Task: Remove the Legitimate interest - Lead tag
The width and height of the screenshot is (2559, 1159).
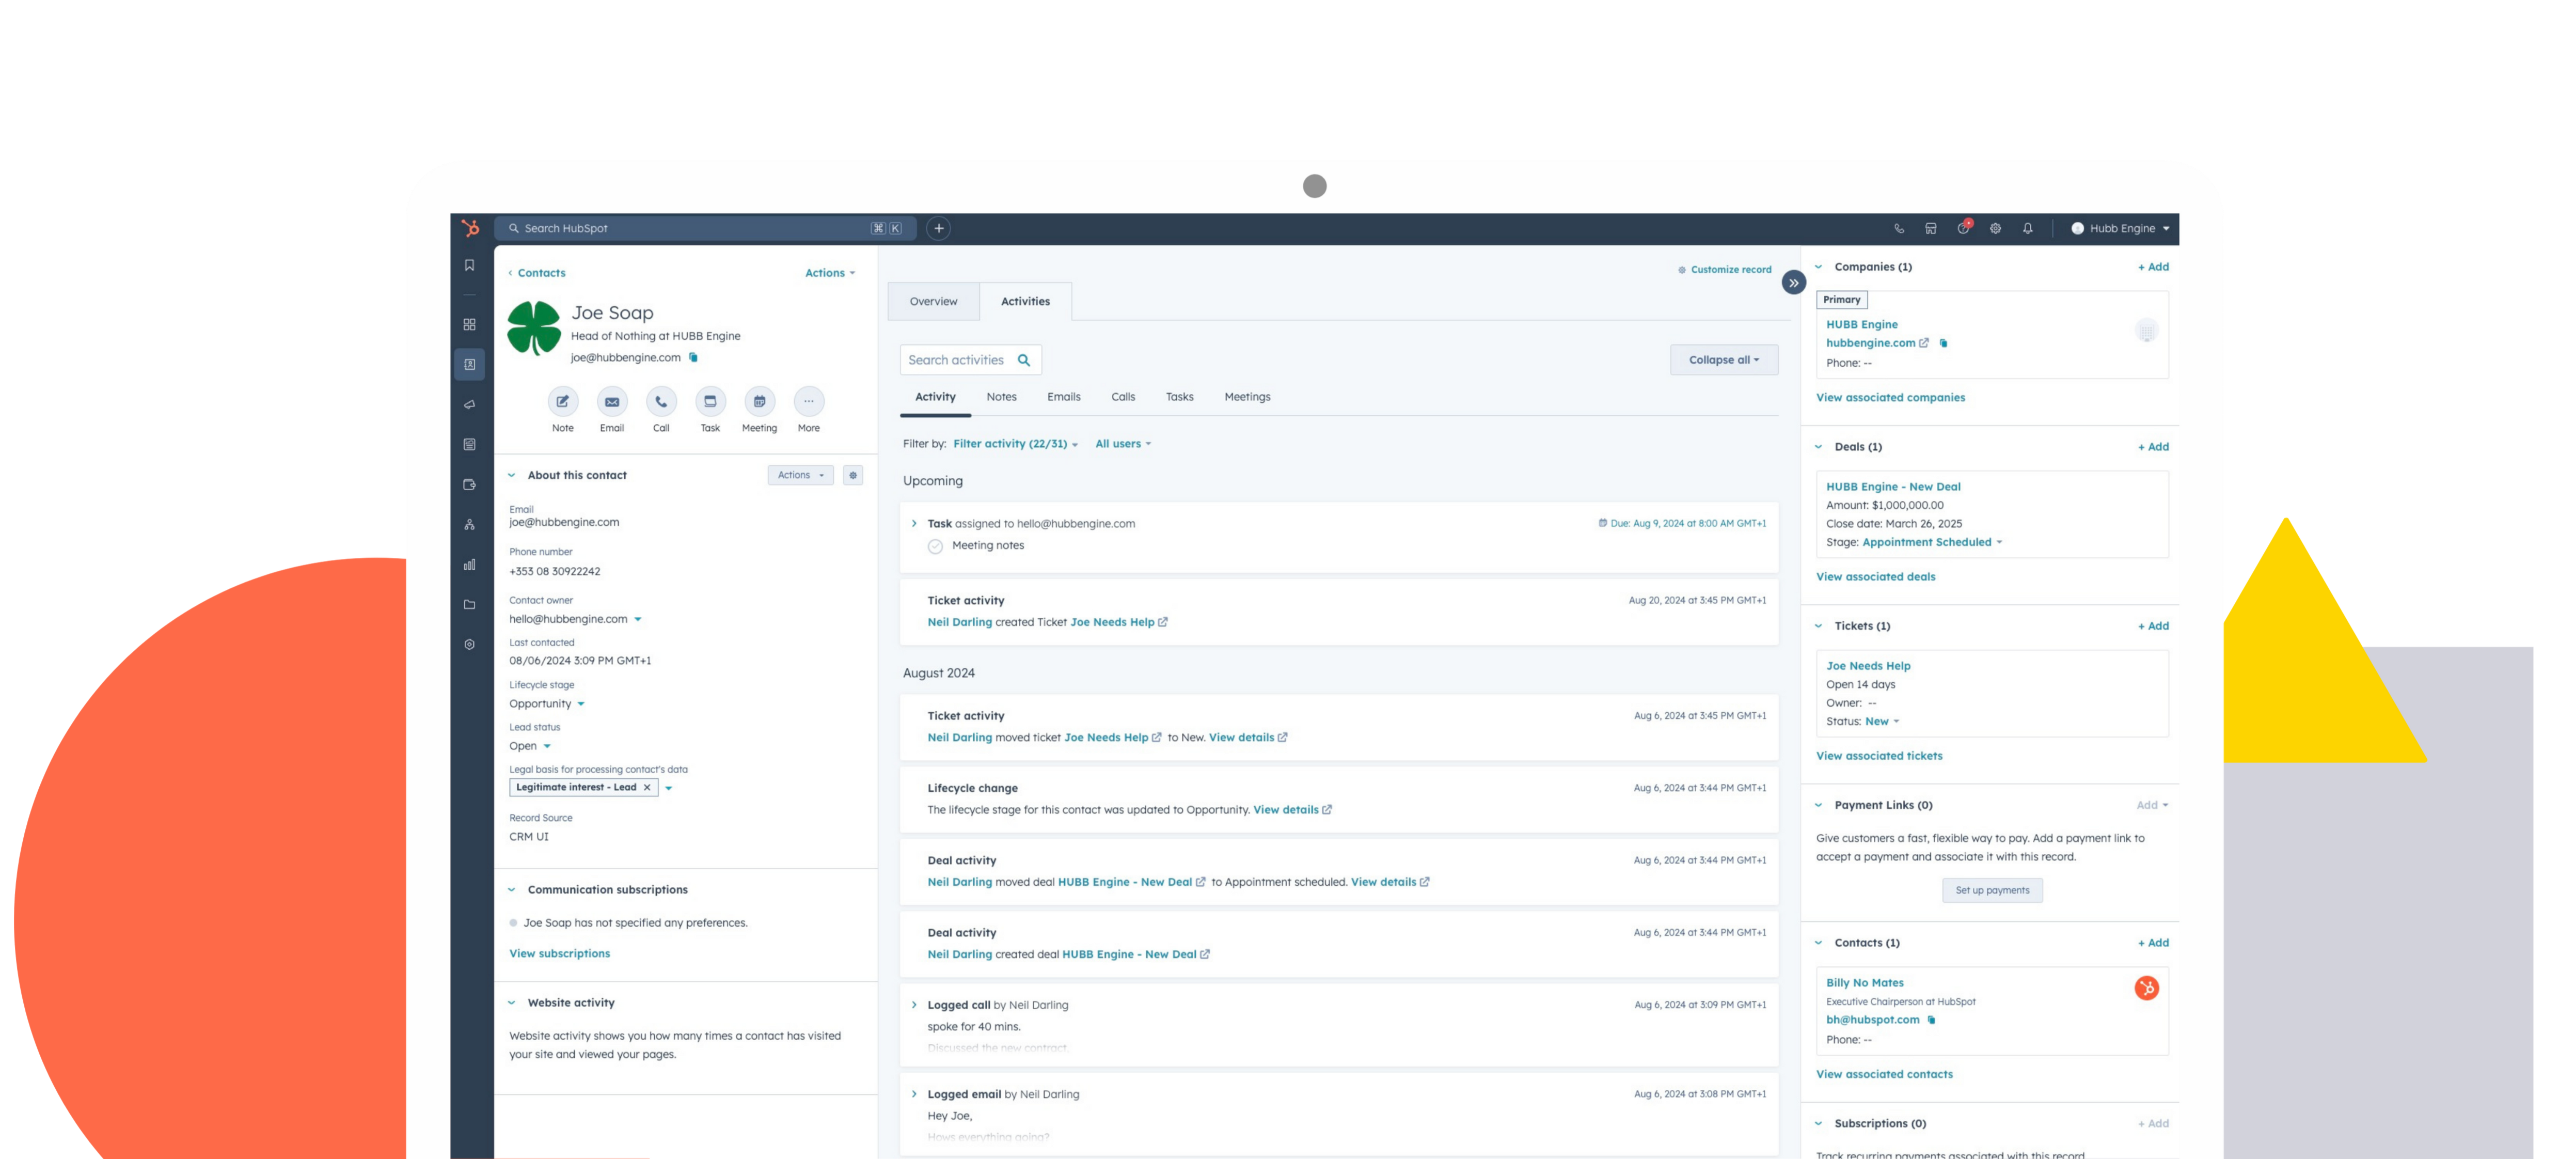Action: point(647,788)
